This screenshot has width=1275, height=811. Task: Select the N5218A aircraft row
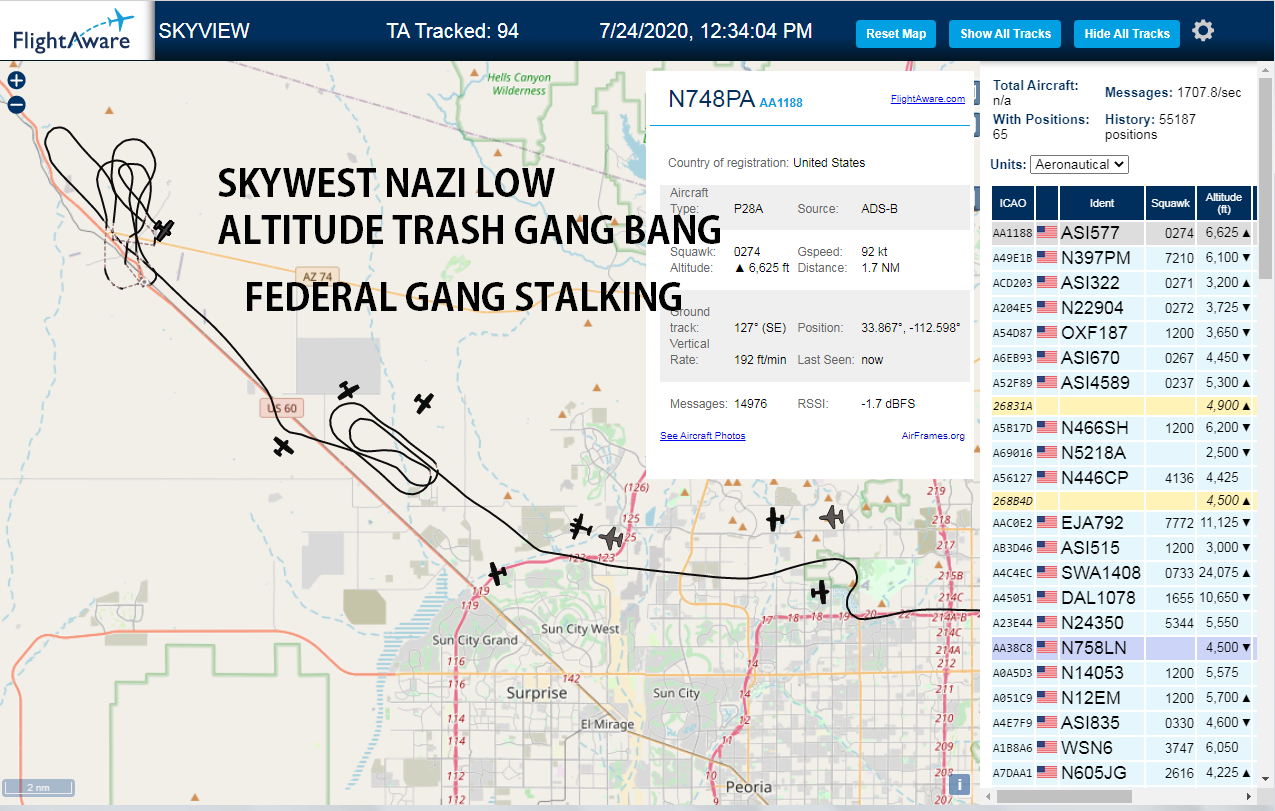[x=1122, y=453]
